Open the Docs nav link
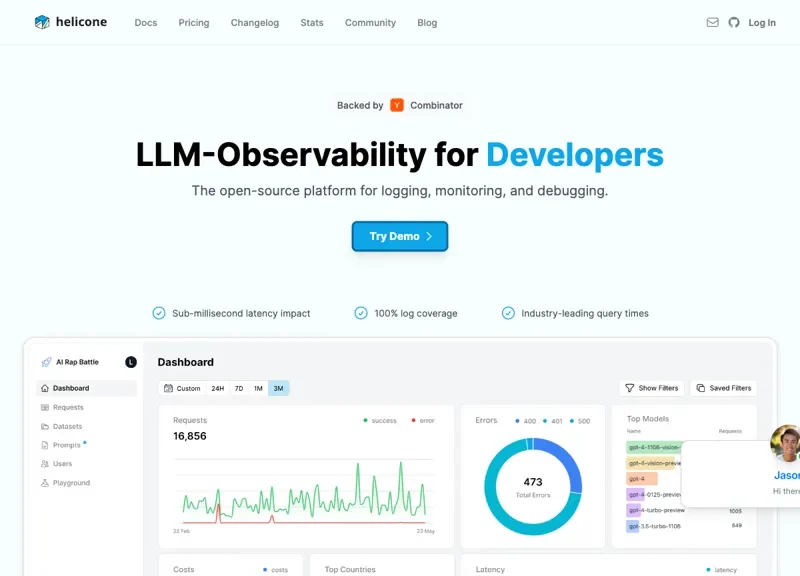800x576 pixels. (x=146, y=22)
